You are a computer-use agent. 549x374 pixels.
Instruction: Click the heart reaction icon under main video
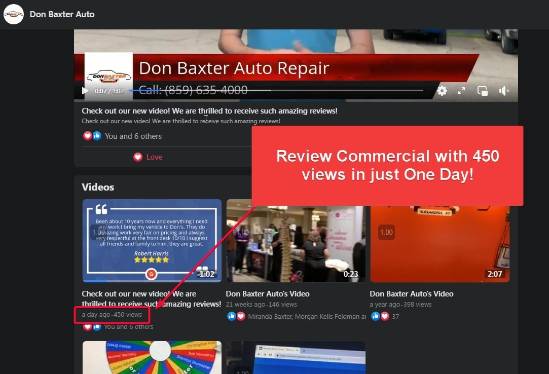pos(87,136)
